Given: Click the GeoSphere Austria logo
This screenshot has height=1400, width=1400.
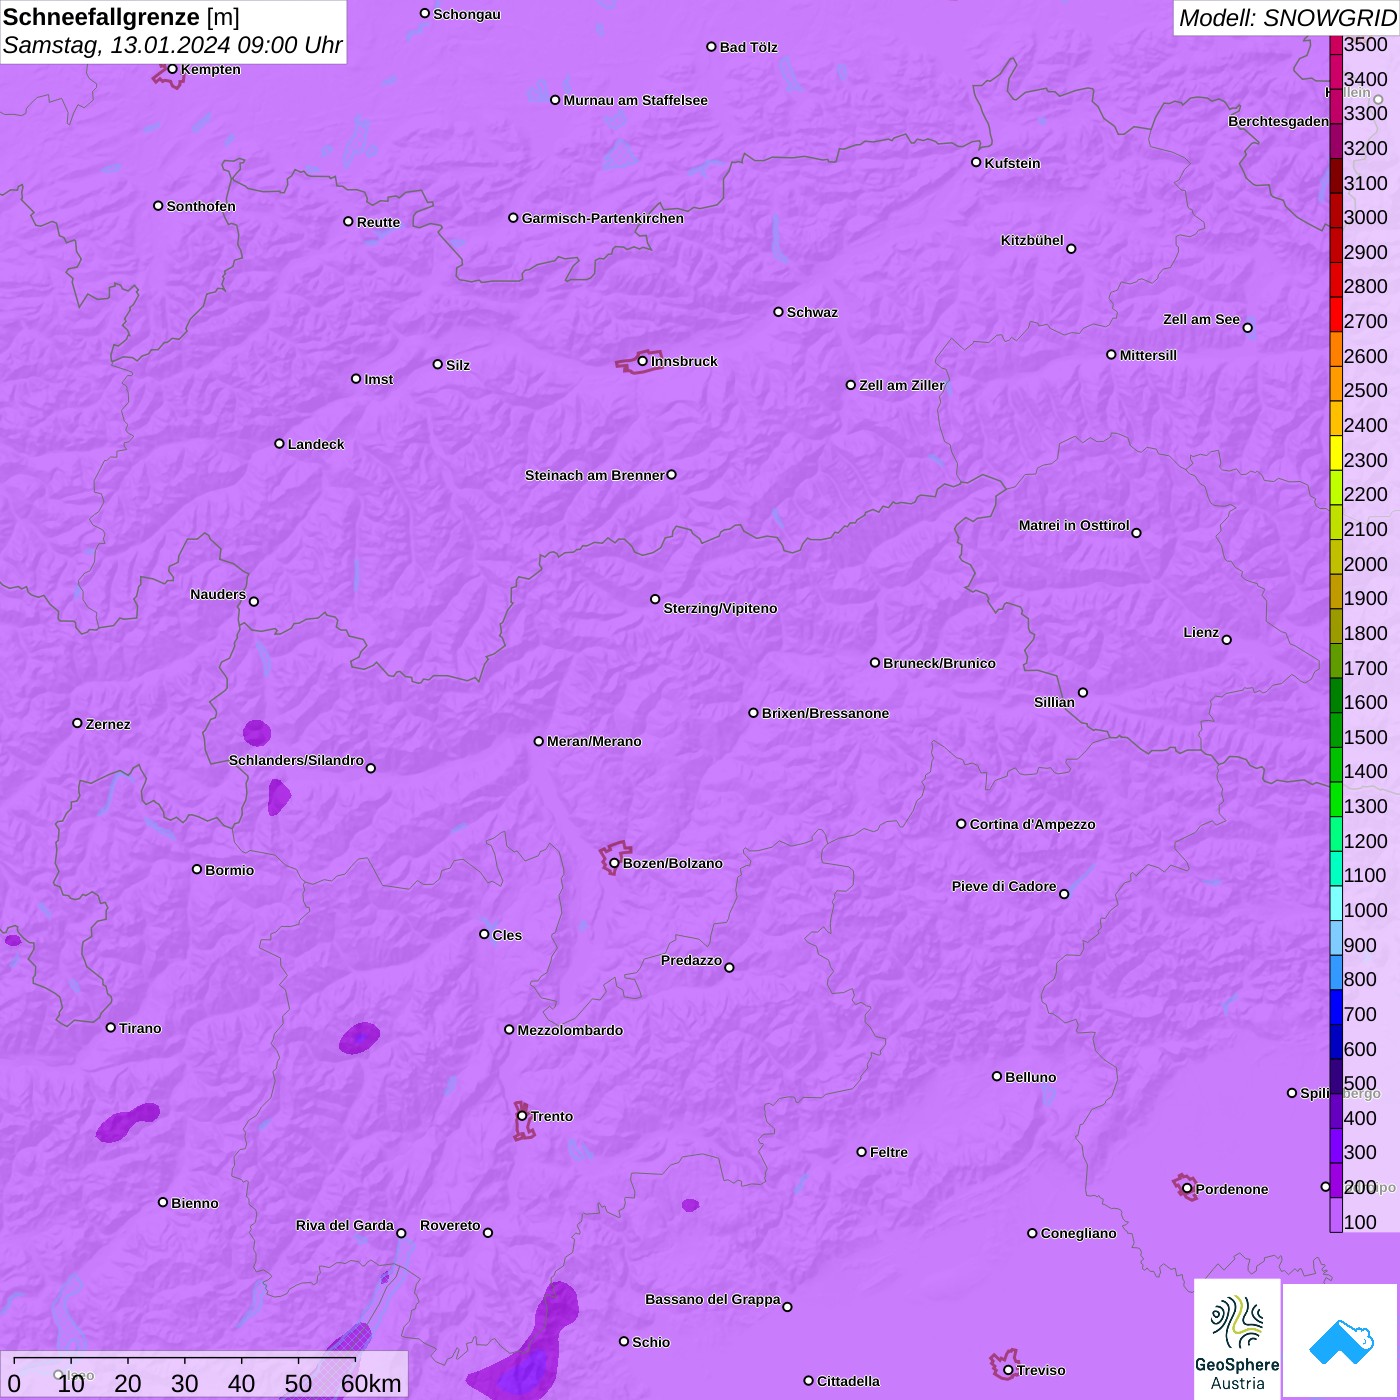Looking at the screenshot, I should coord(1237,1339).
